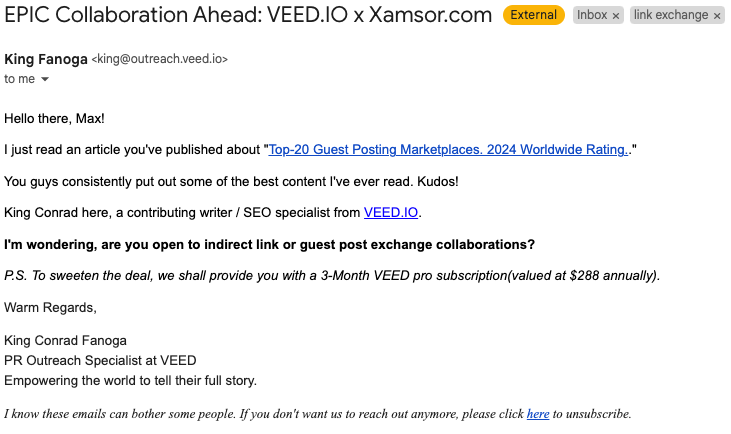Click the "here" unsubscribe link

(537, 414)
